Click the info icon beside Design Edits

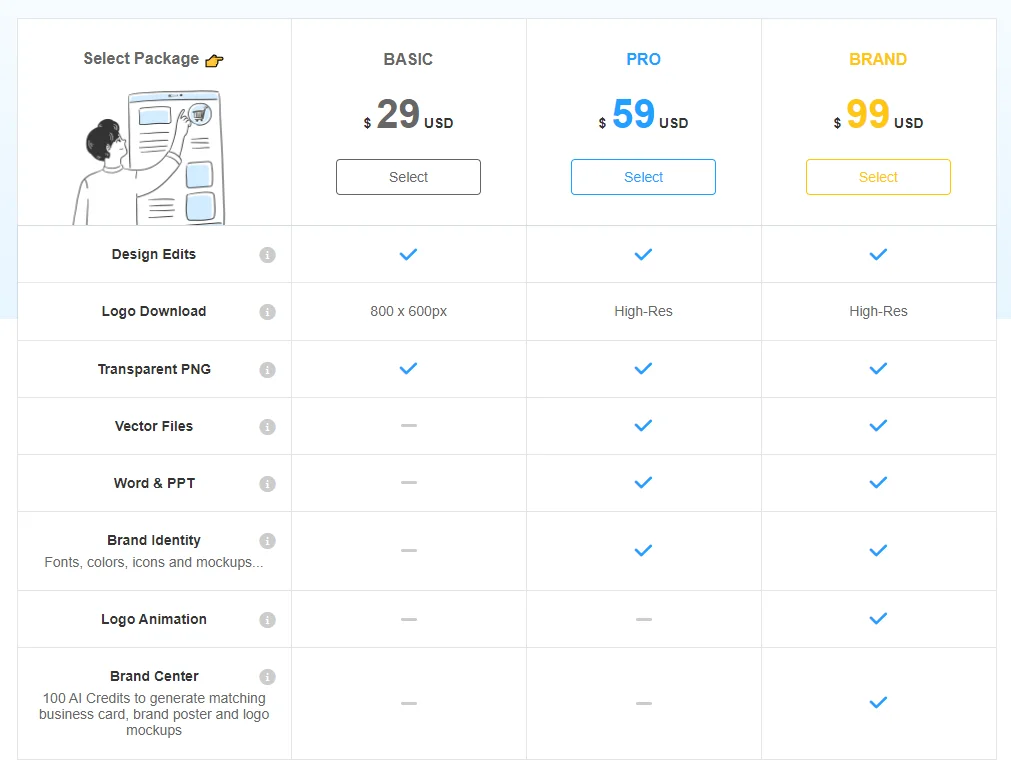(x=268, y=255)
